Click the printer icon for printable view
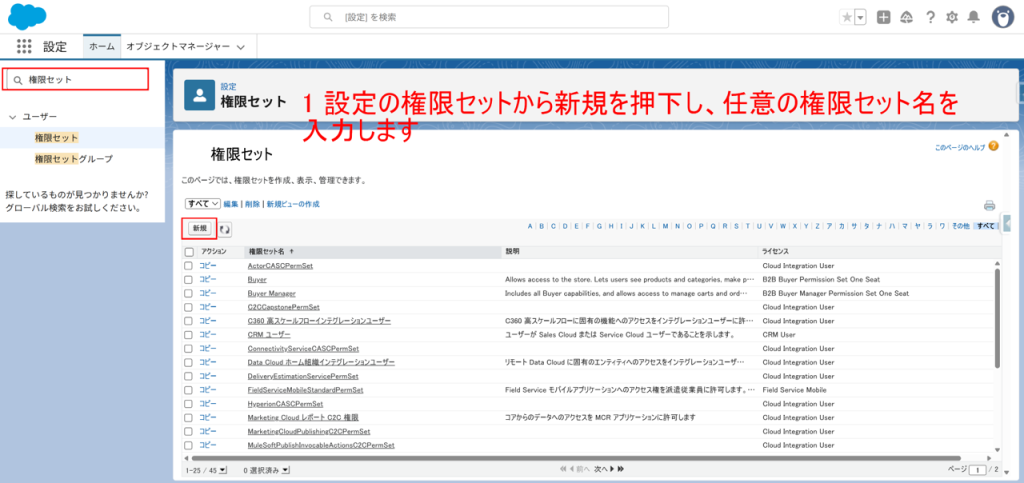Screen dimensions: 1024x483 click(x=989, y=205)
